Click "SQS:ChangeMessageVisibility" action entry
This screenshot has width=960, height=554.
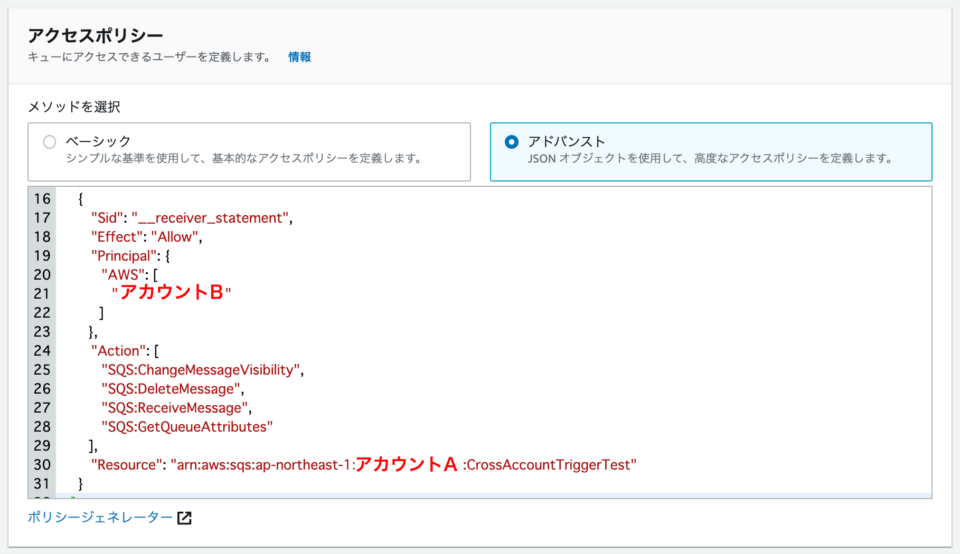tap(202, 370)
